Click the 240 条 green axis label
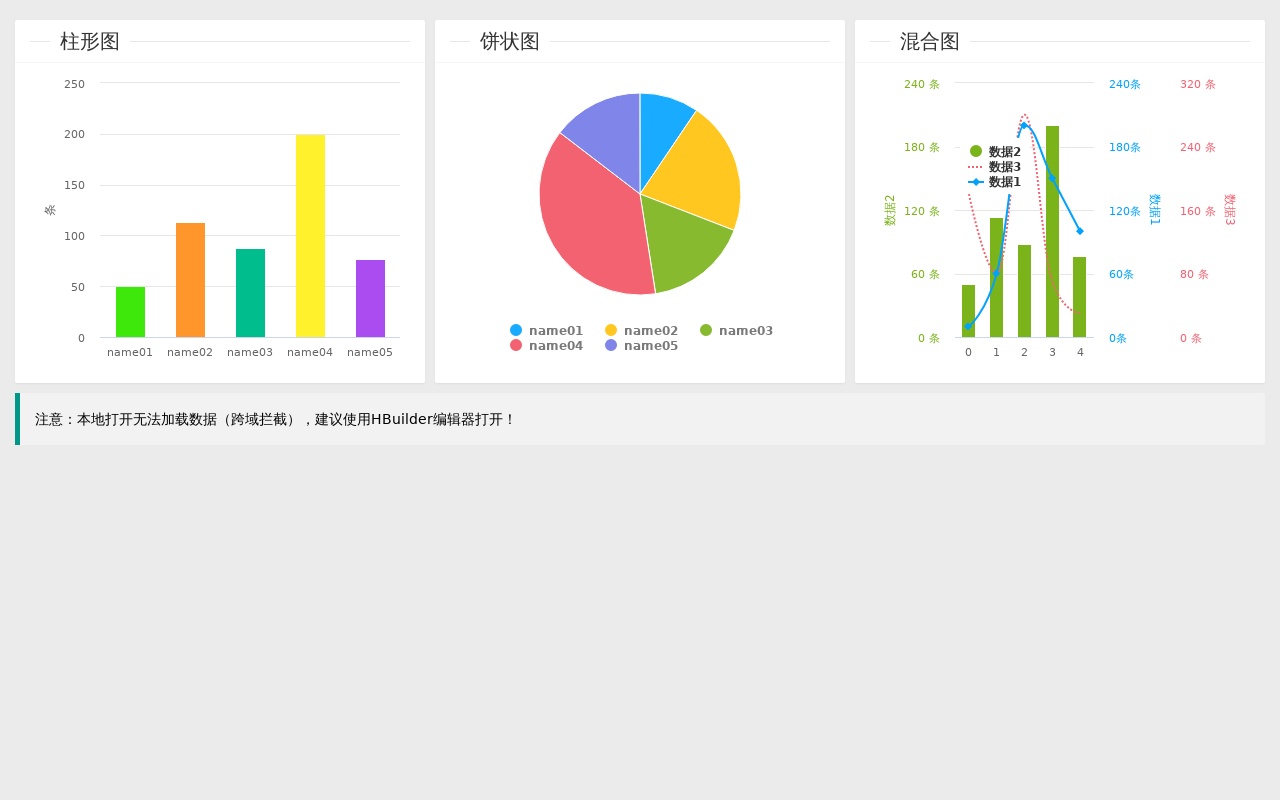The image size is (1280, 800). click(x=922, y=84)
